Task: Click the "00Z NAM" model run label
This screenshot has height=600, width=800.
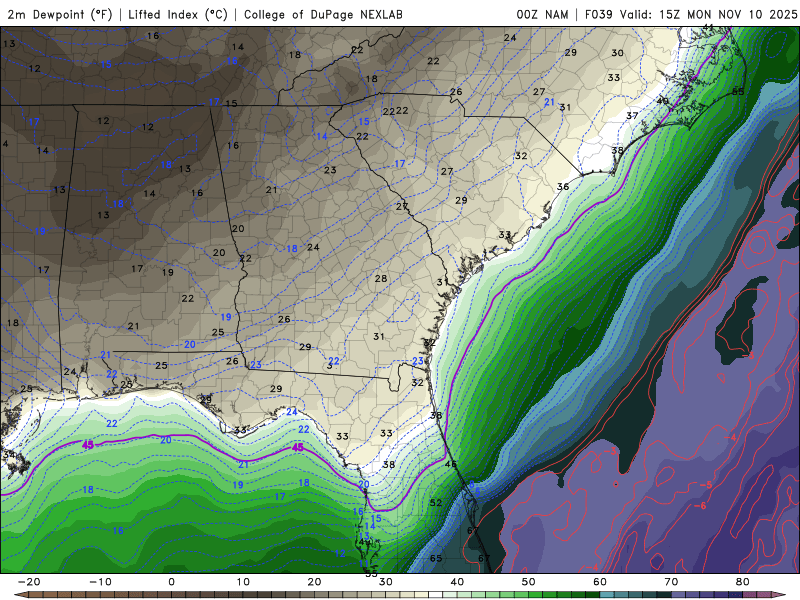Action: [542, 14]
